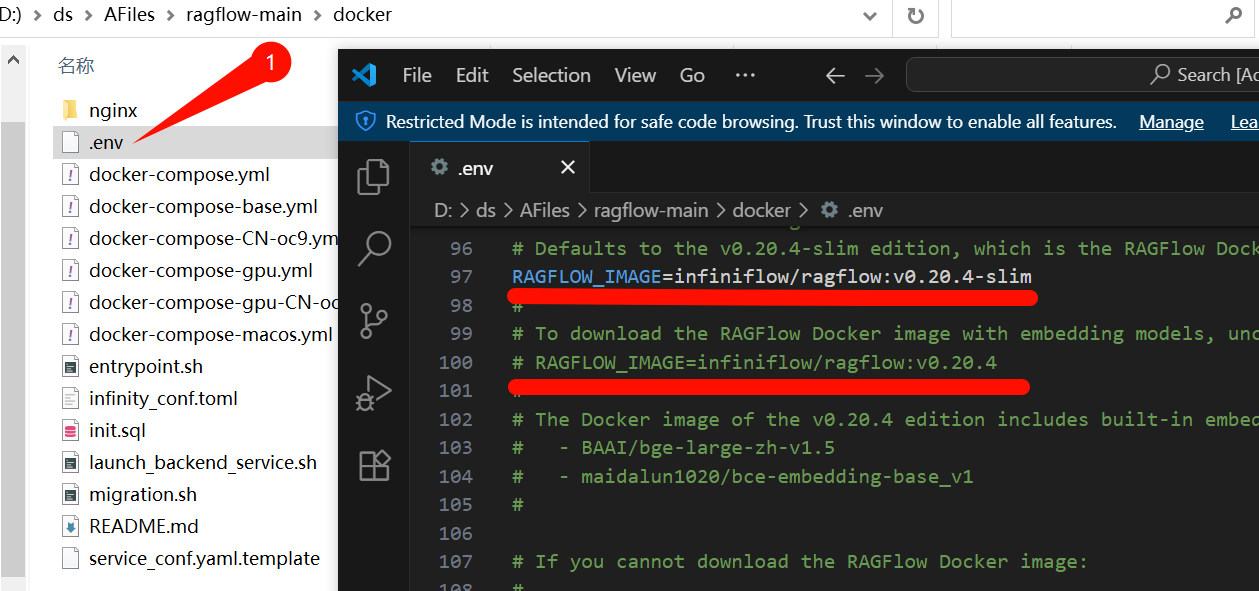Refresh the File Explorer folder view
The image size is (1259, 591).
(915, 16)
